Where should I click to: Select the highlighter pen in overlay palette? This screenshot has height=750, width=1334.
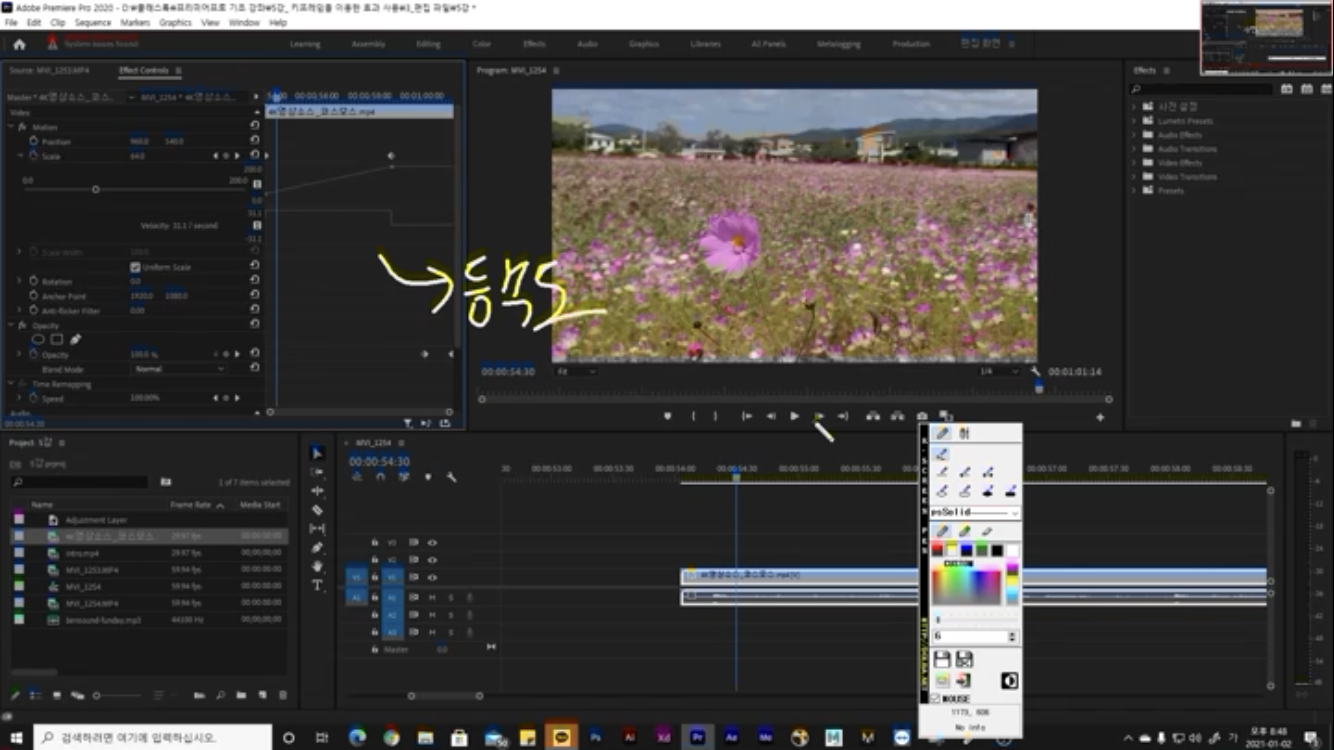click(964, 532)
